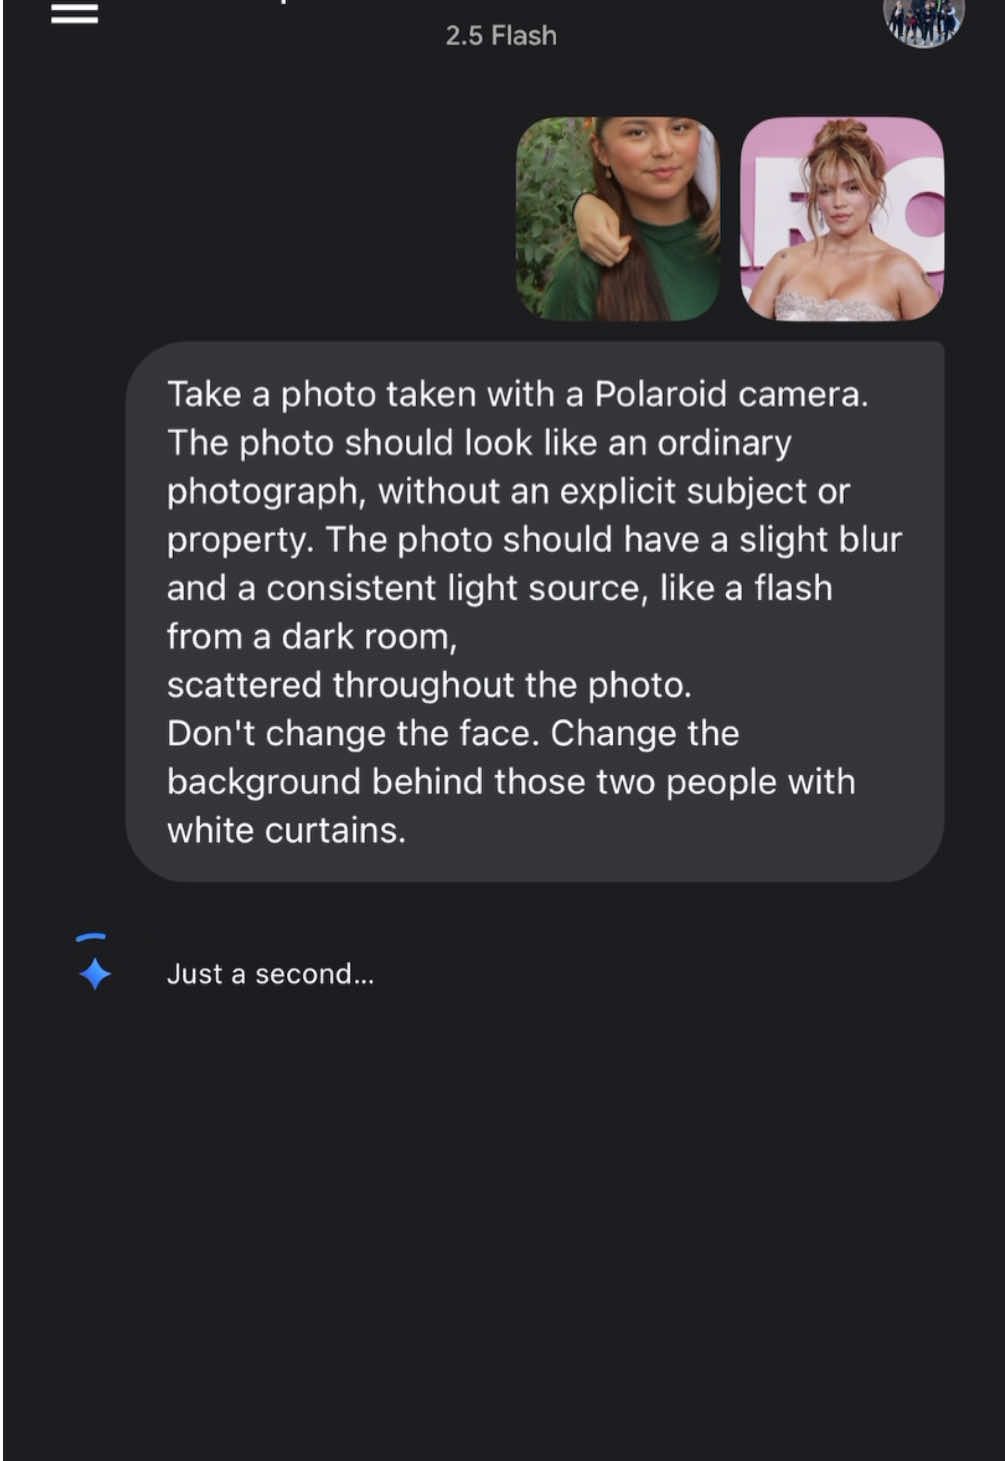Open the account profile avatar

pyautogui.click(x=923, y=20)
